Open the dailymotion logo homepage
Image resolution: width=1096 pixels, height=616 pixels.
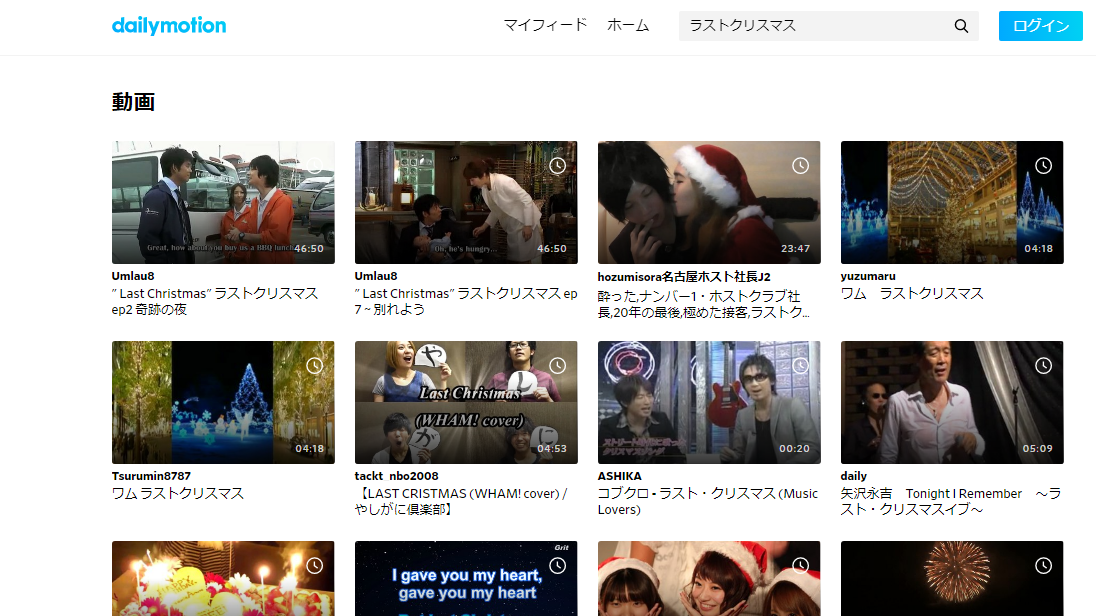[169, 26]
